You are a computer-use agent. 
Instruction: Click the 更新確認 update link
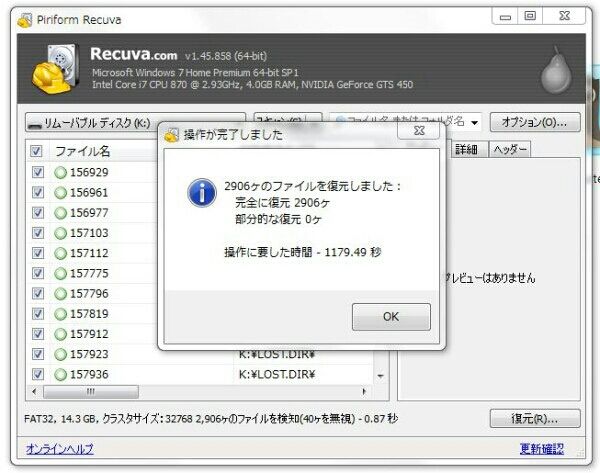(x=541, y=449)
